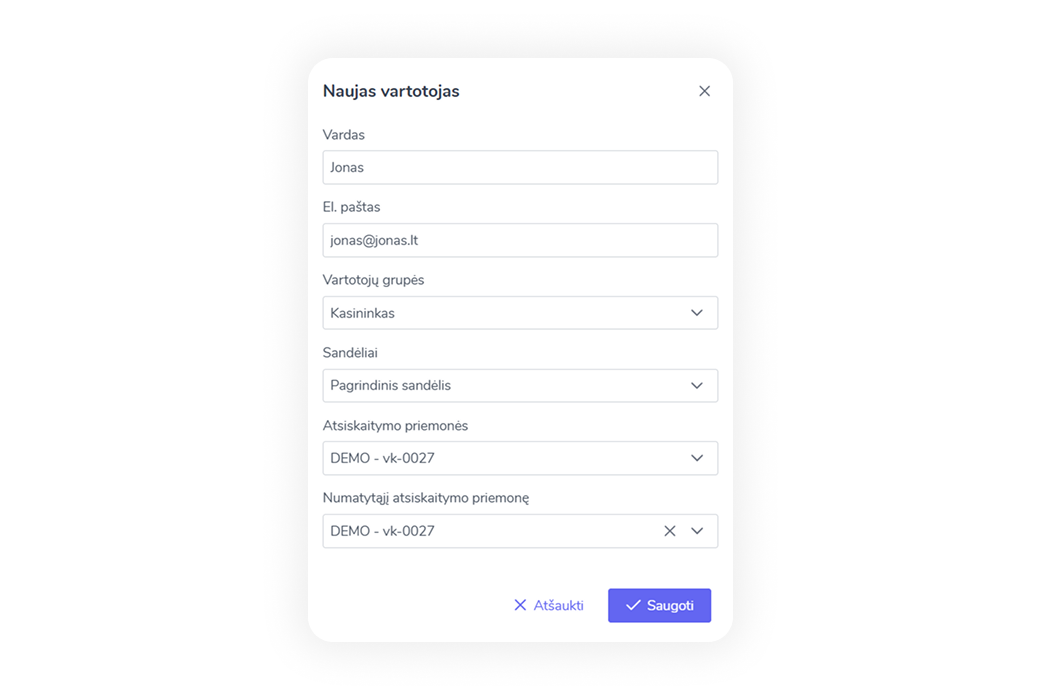1040x700 pixels.
Task: Click the El. paštas email field
Action: click(520, 240)
